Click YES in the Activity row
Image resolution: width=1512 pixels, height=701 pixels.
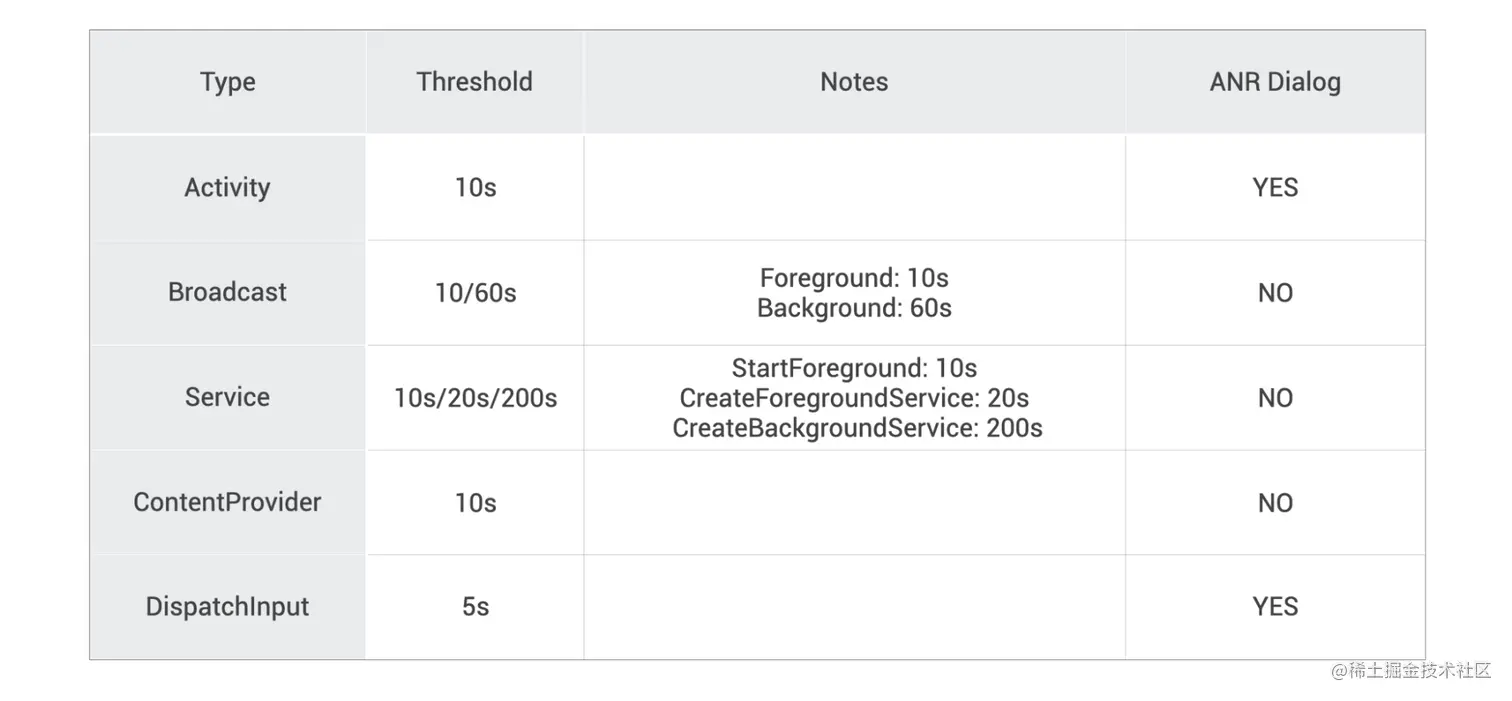[1275, 188]
